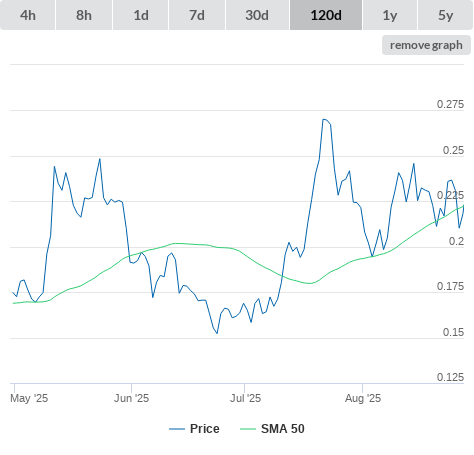Click the blue Price legend line marker
The height and width of the screenshot is (455, 474).
(177, 429)
